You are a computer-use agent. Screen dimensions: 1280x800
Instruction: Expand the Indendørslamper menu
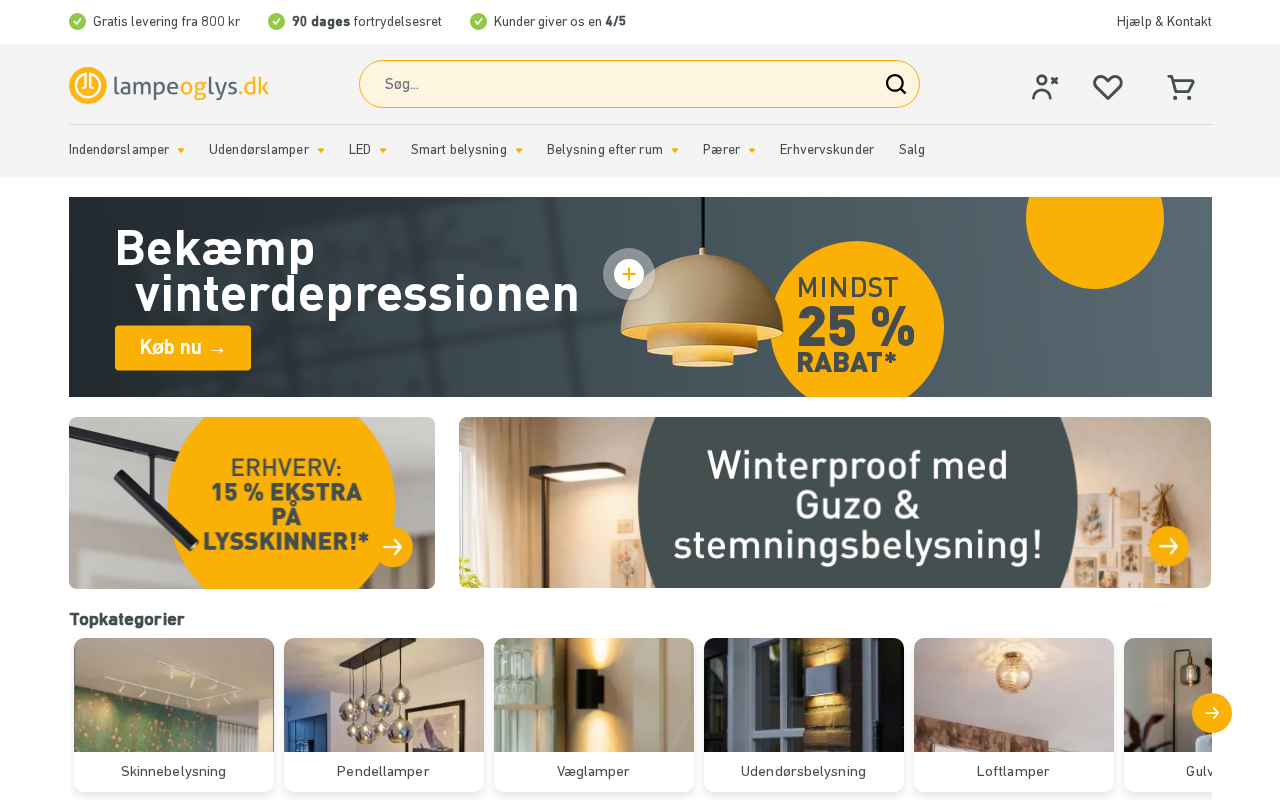coord(127,150)
